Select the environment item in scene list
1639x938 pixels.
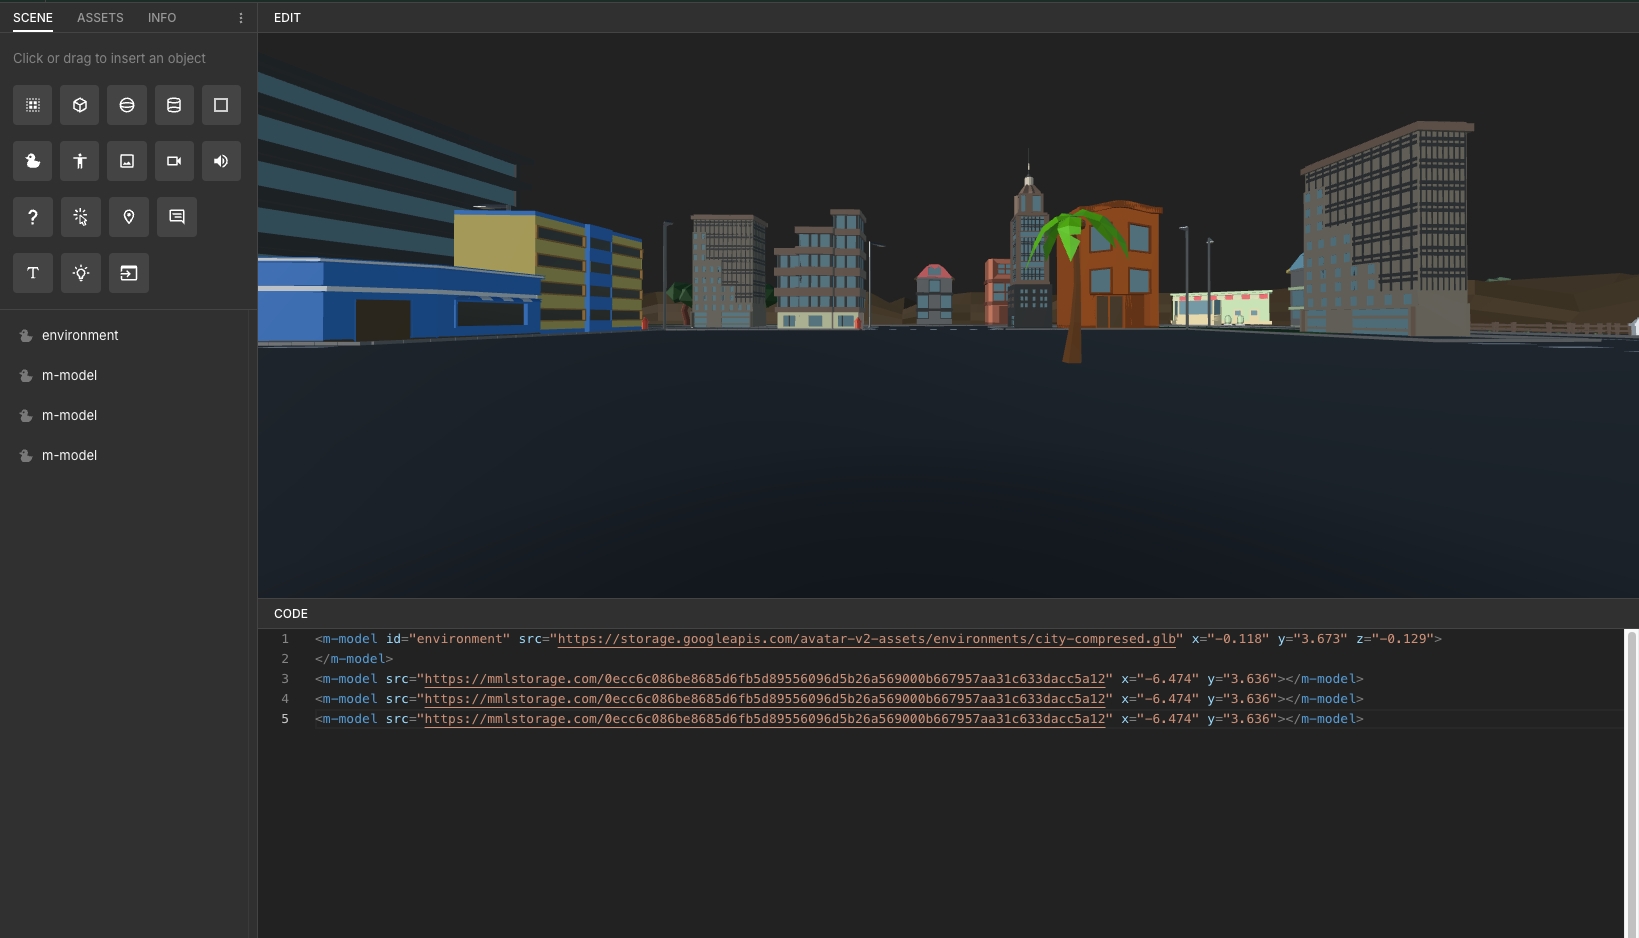[x=80, y=336]
